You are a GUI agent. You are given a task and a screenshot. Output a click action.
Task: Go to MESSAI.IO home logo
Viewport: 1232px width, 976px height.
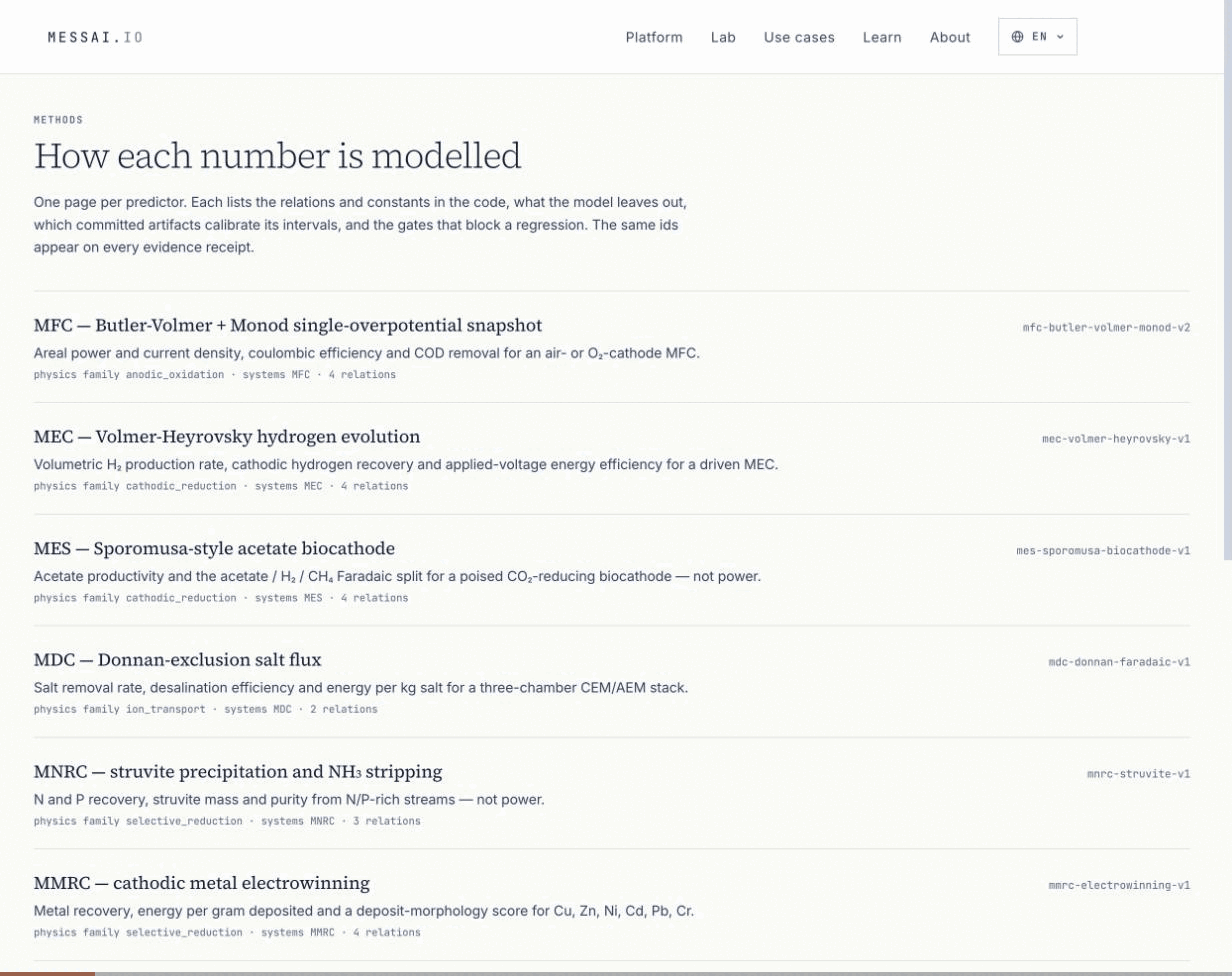(x=95, y=37)
